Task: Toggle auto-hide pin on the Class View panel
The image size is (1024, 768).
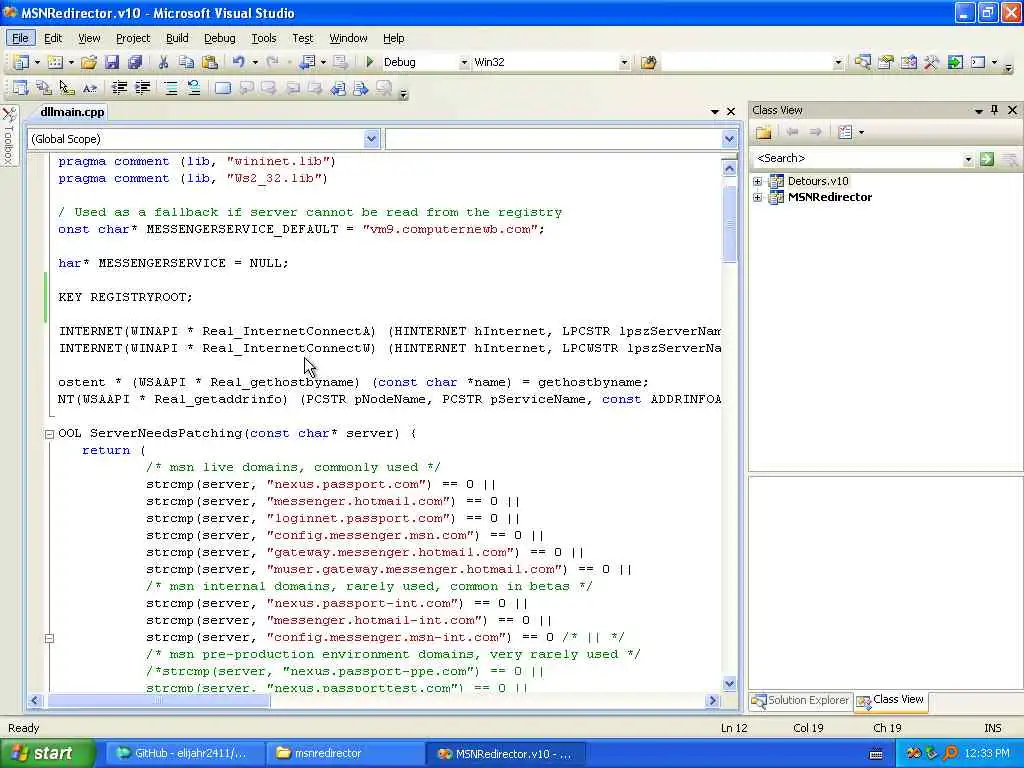Action: [x=995, y=110]
